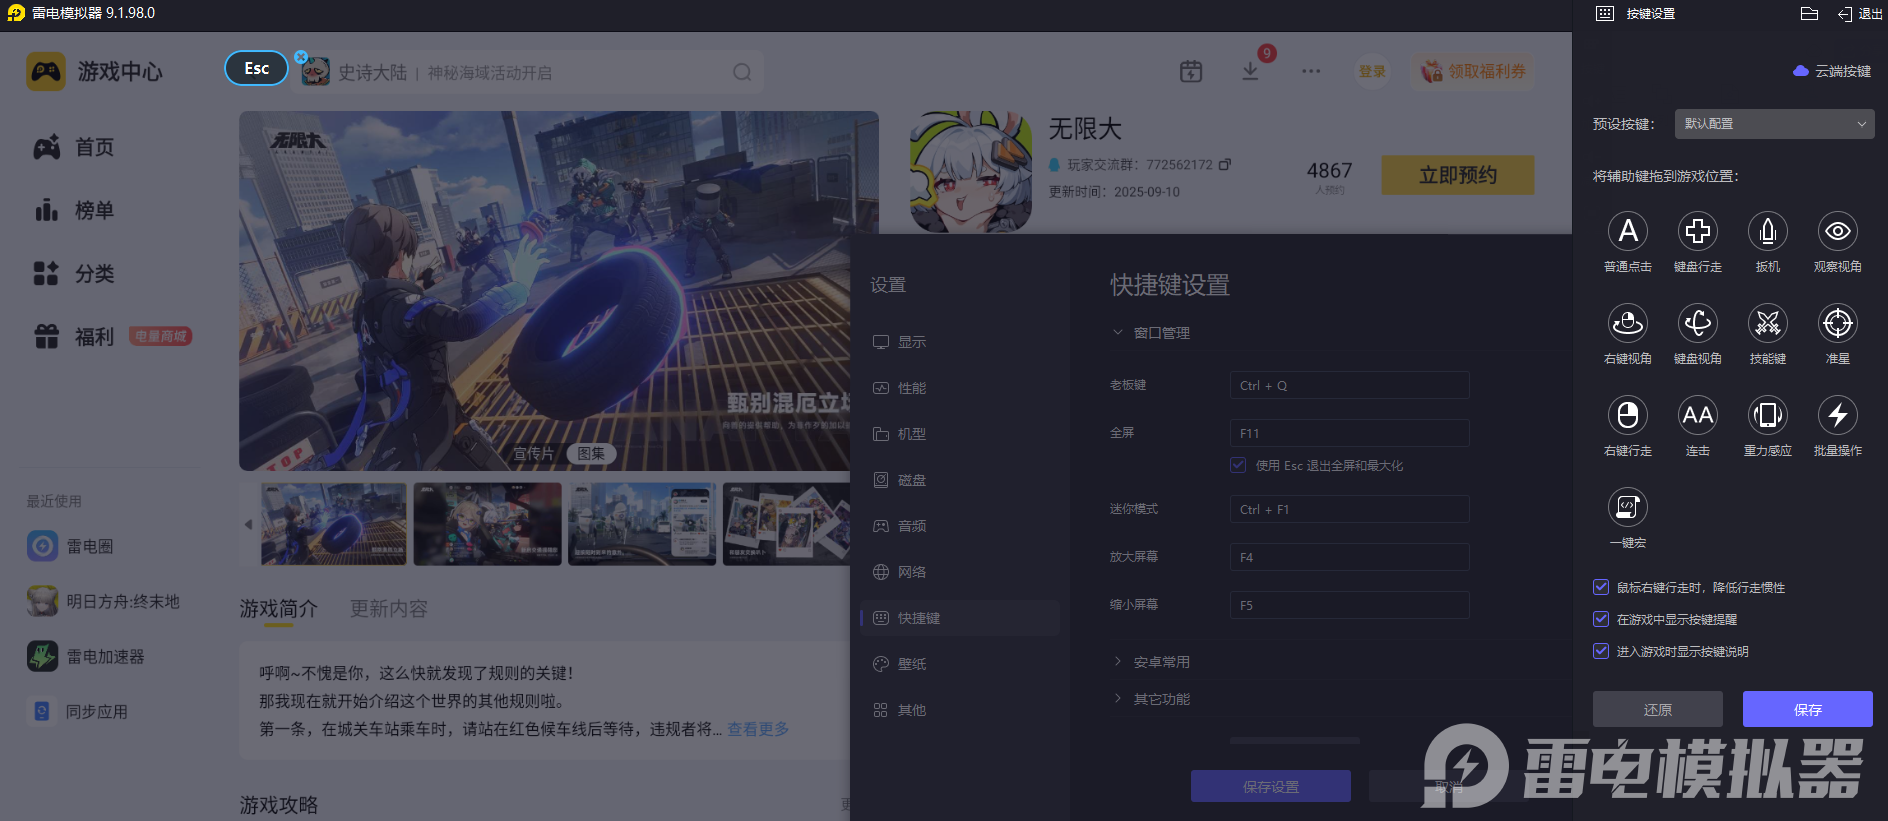Open the downloads icon with badge 9
The height and width of the screenshot is (821, 1888).
click(x=1250, y=72)
